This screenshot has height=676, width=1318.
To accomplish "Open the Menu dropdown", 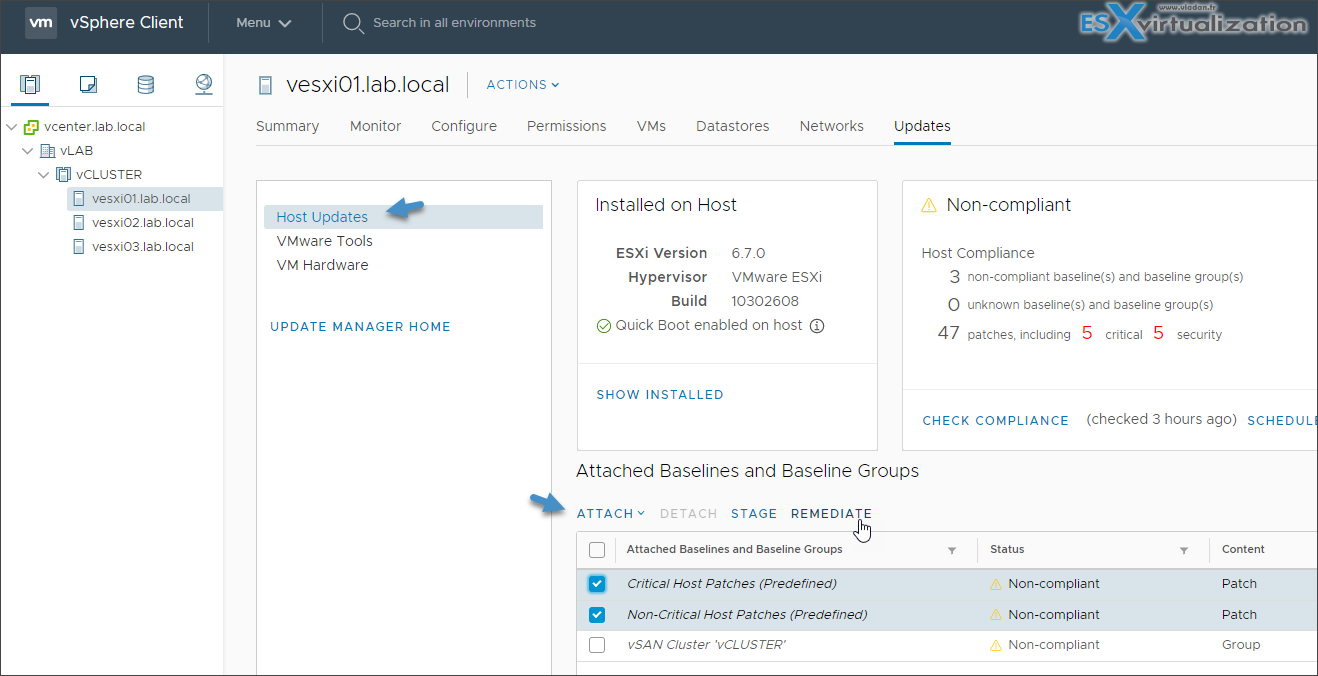I will 264,23.
